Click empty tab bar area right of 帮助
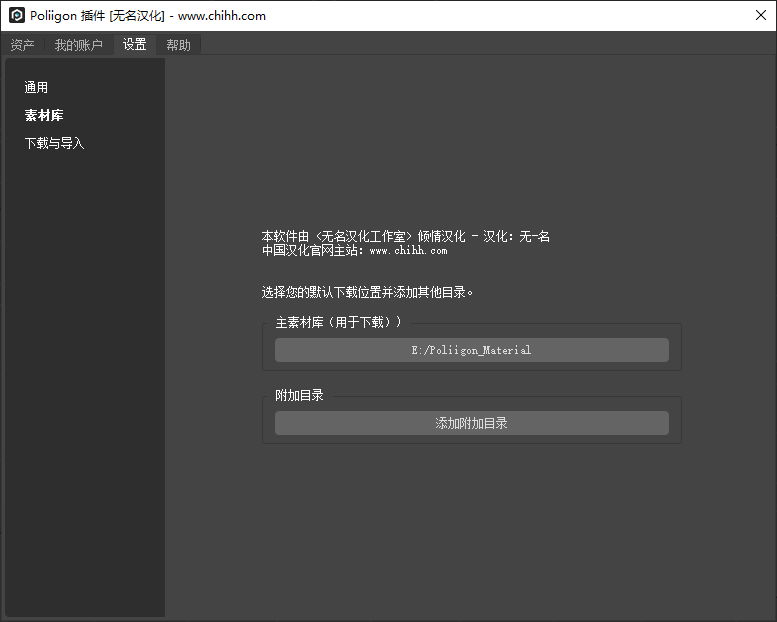 [x=480, y=45]
